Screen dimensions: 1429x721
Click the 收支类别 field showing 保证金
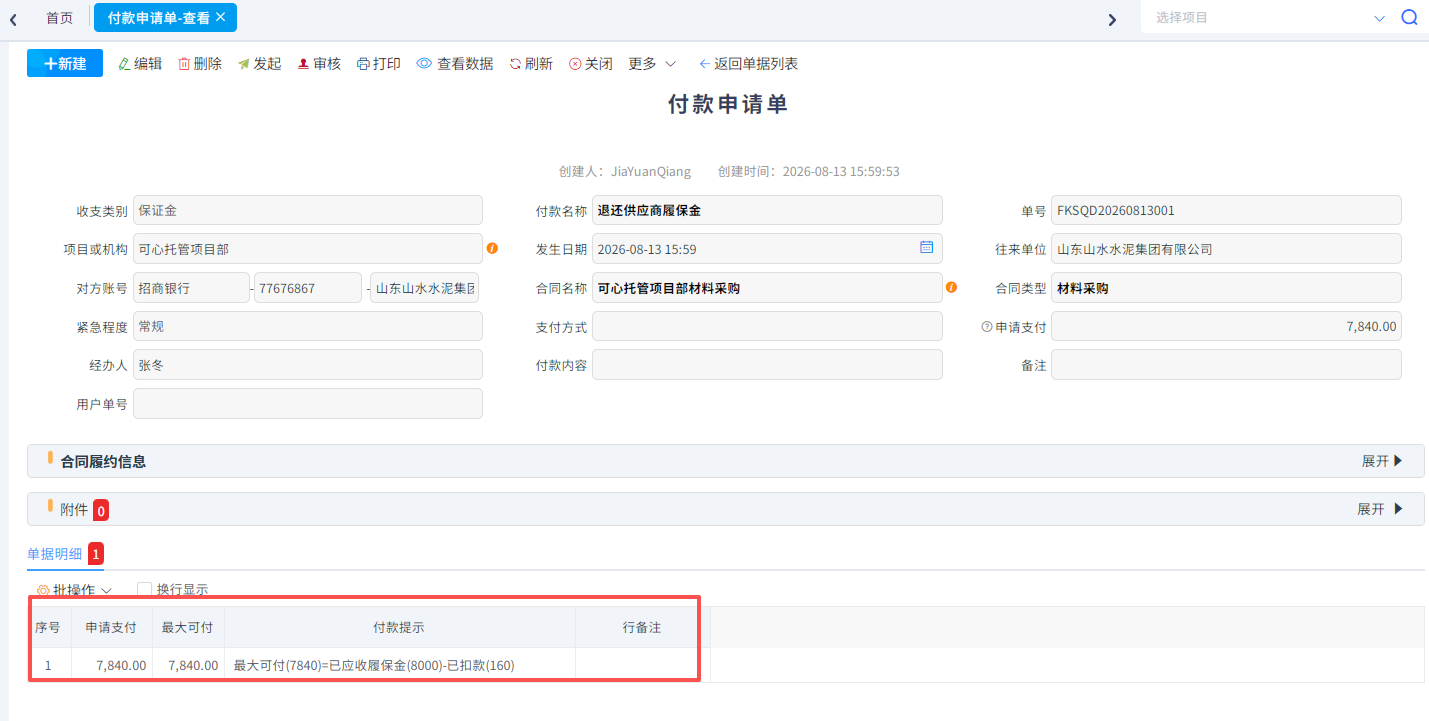[x=308, y=210]
